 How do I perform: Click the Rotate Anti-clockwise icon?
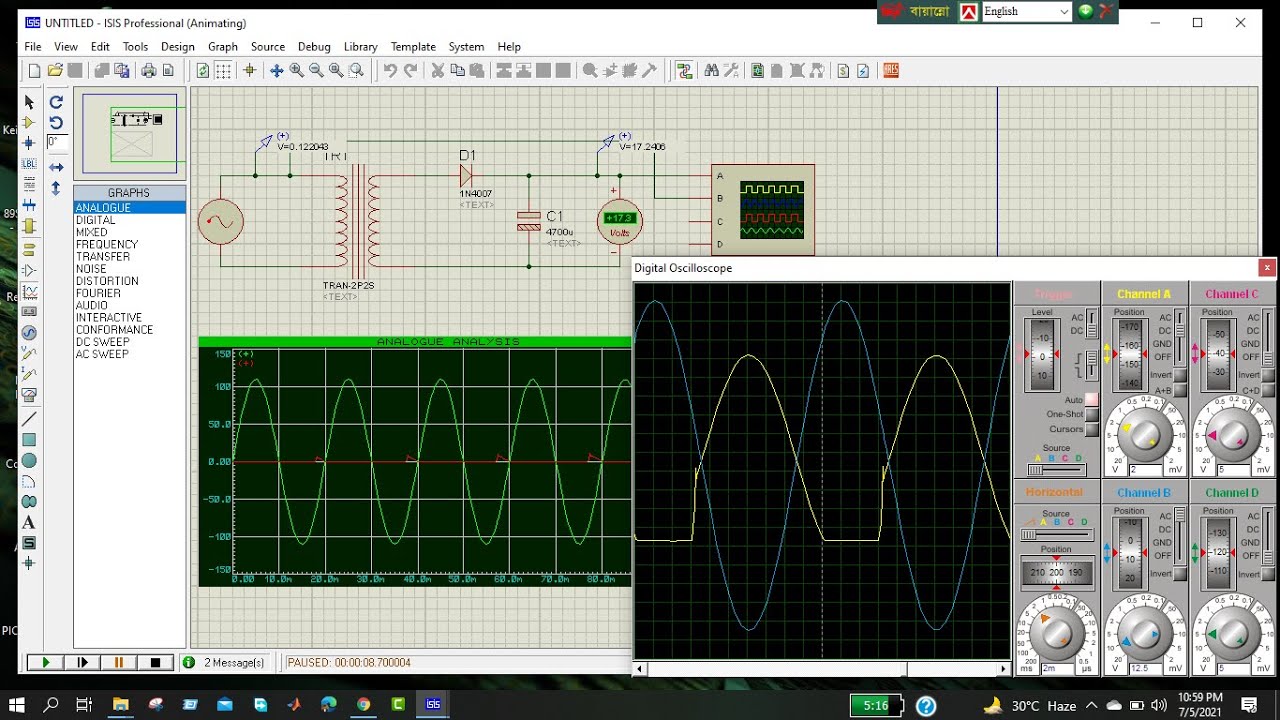57,122
